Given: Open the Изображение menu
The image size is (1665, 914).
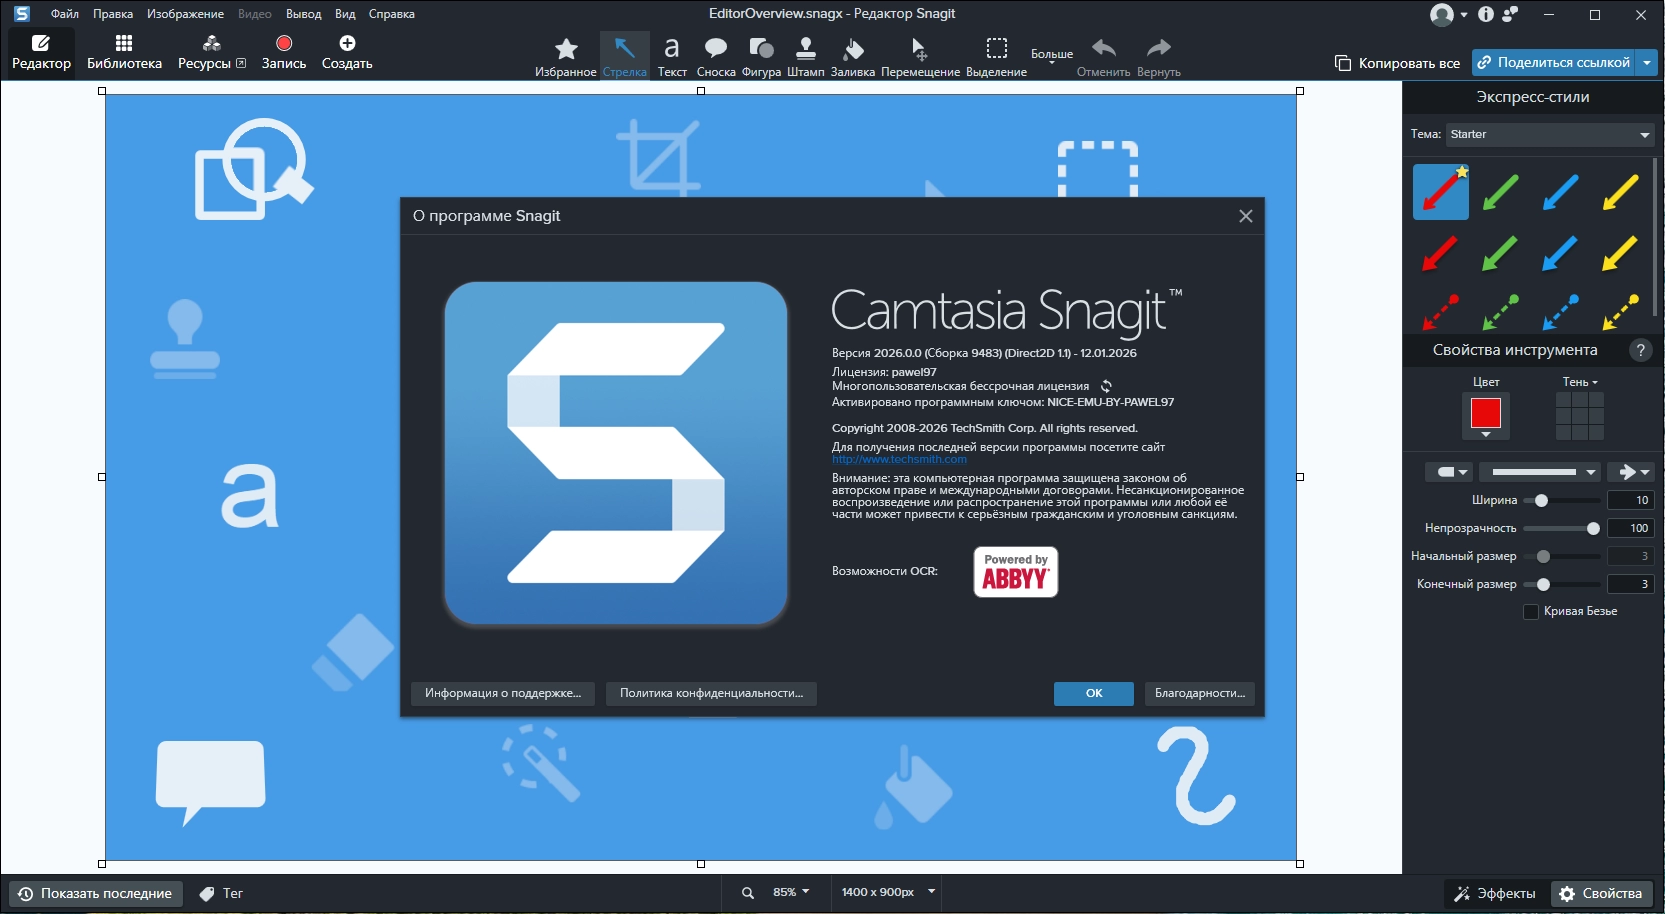Looking at the screenshot, I should coord(185,14).
